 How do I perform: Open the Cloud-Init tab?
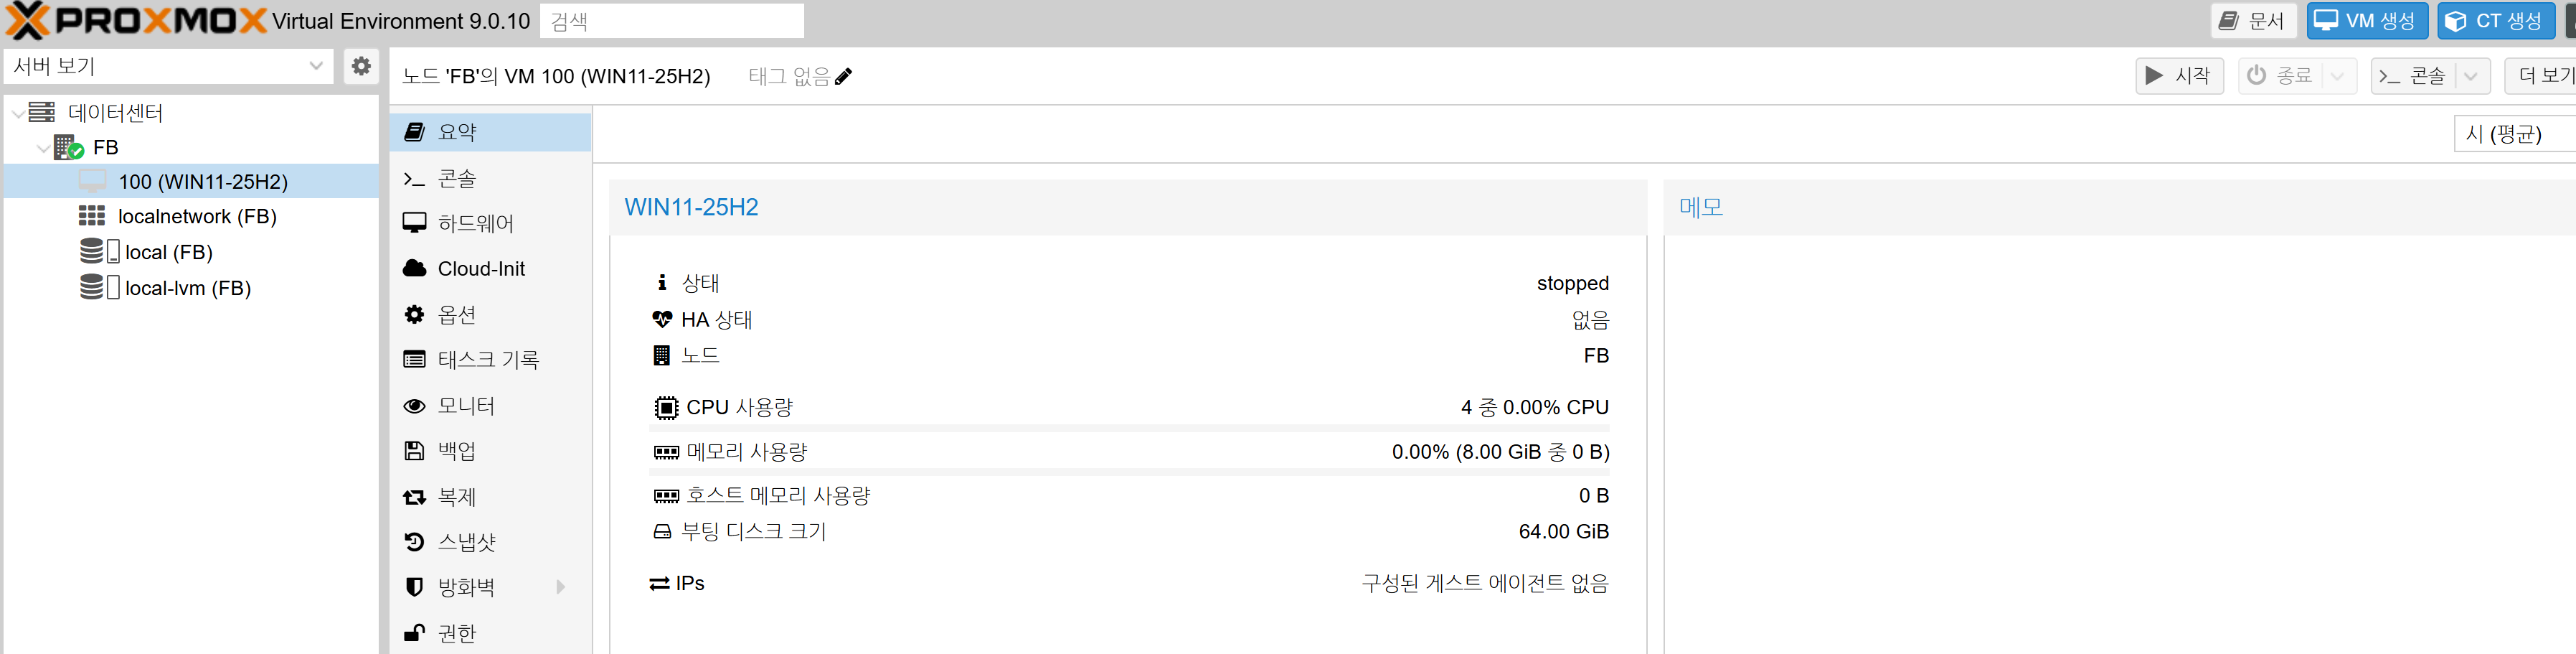(490, 269)
